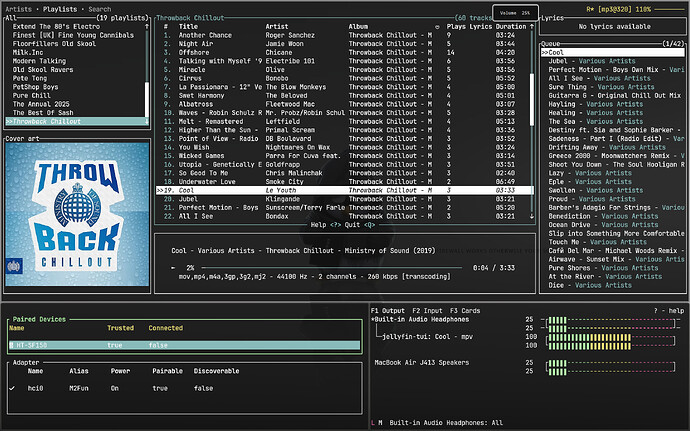Select playlist 'Modern Talking'
690x431 pixels.
[x=39, y=61]
